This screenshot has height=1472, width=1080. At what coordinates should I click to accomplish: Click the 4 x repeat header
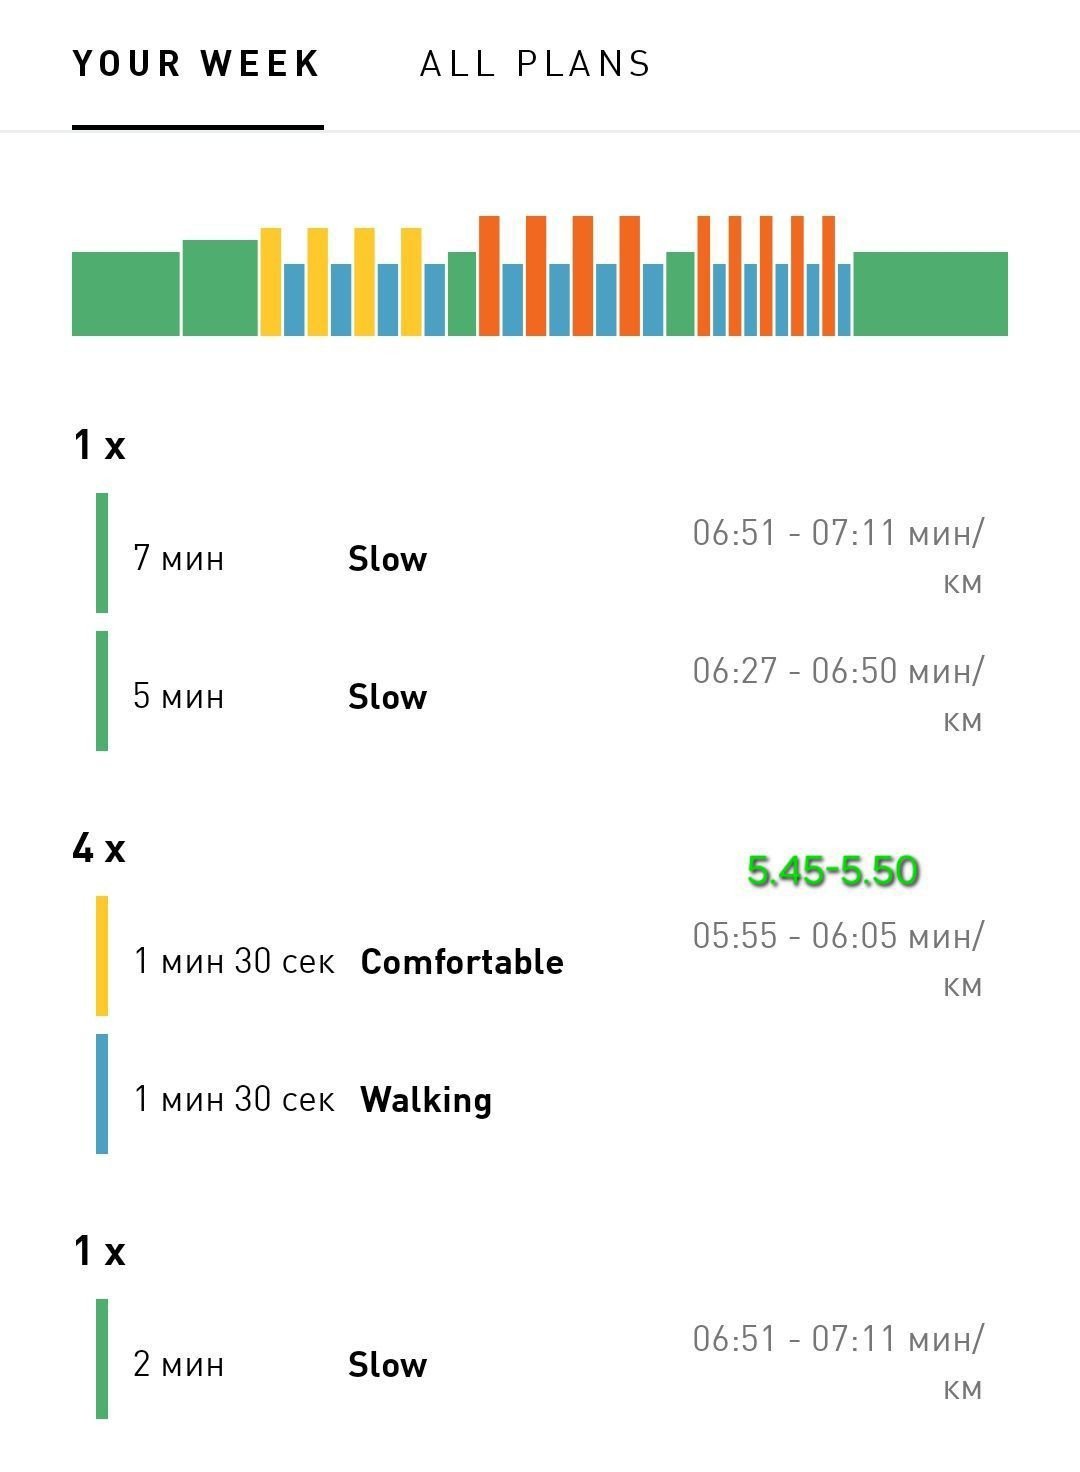pyautogui.click(x=99, y=848)
